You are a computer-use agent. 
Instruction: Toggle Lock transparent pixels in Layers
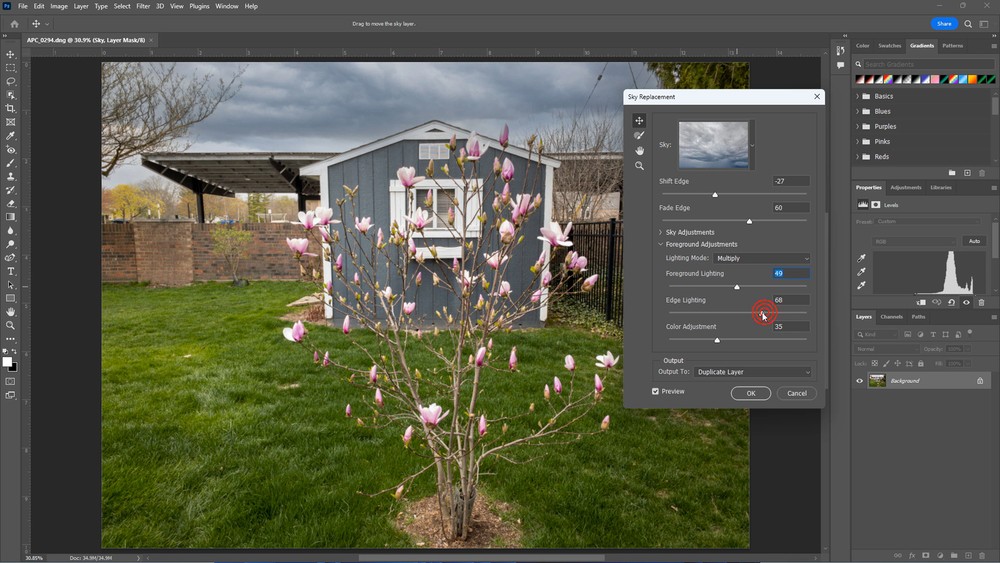point(875,363)
